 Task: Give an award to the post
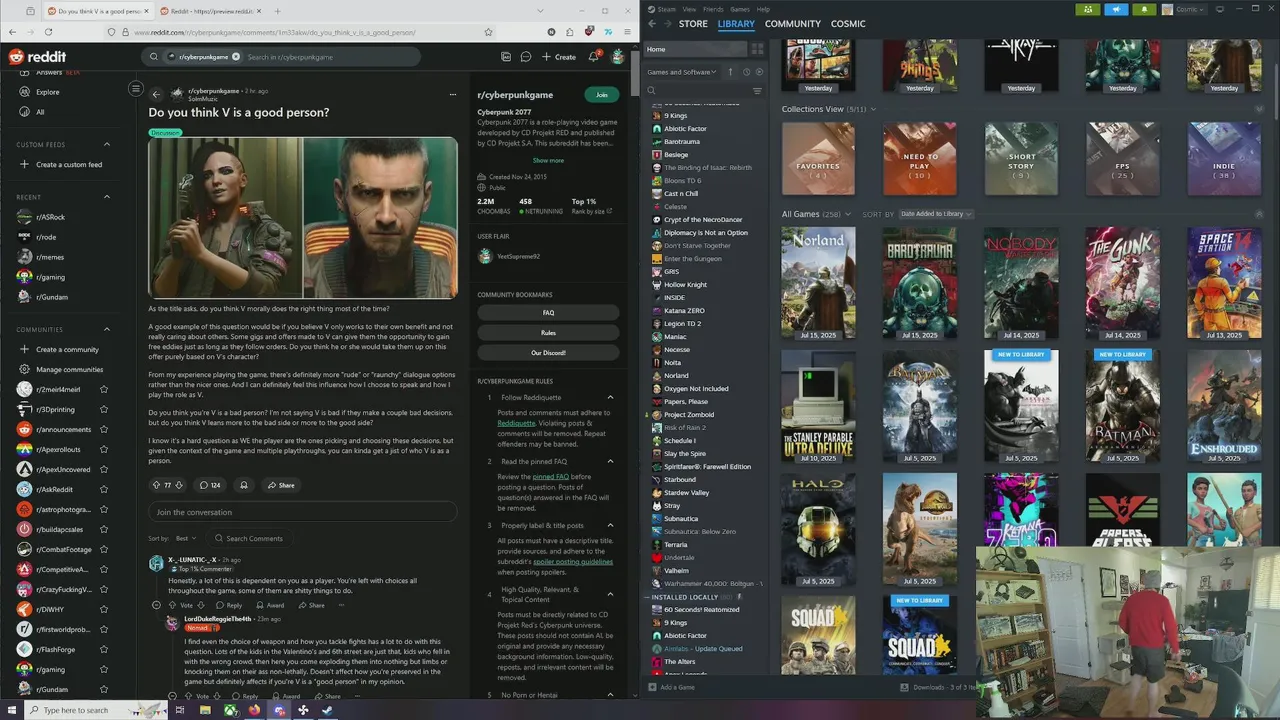(x=243, y=485)
